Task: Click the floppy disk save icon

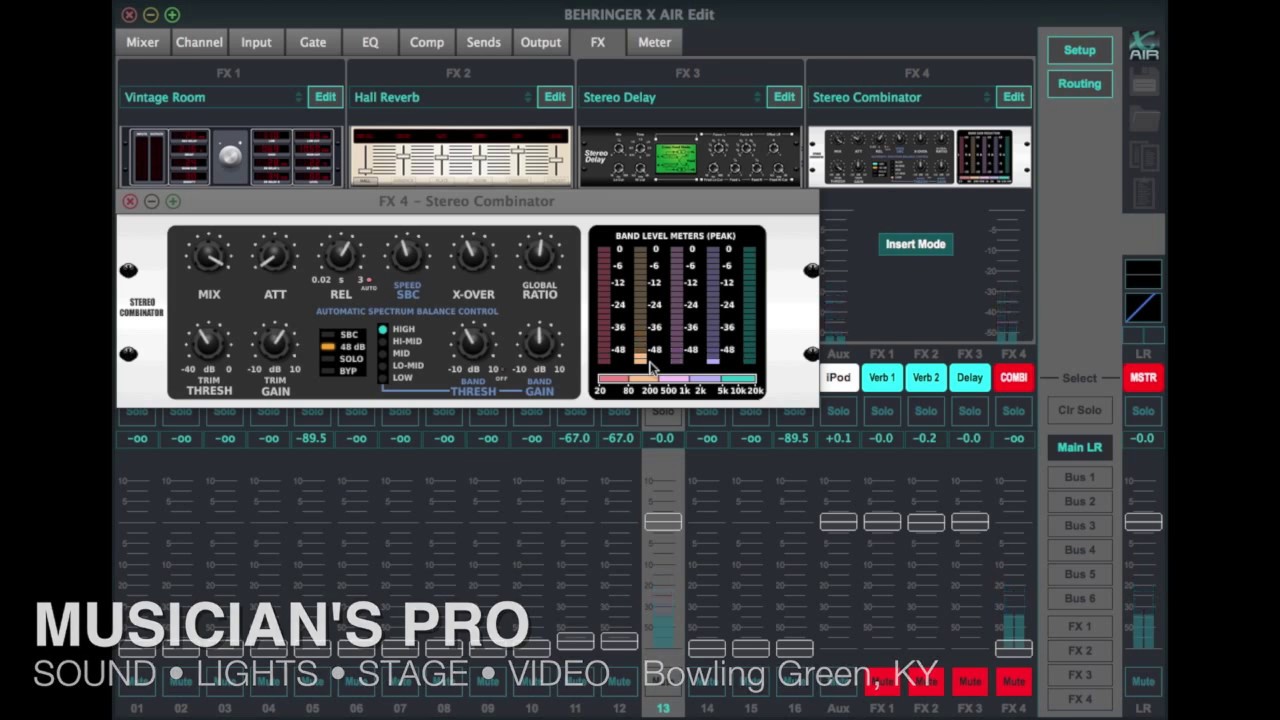Action: [x=1144, y=82]
